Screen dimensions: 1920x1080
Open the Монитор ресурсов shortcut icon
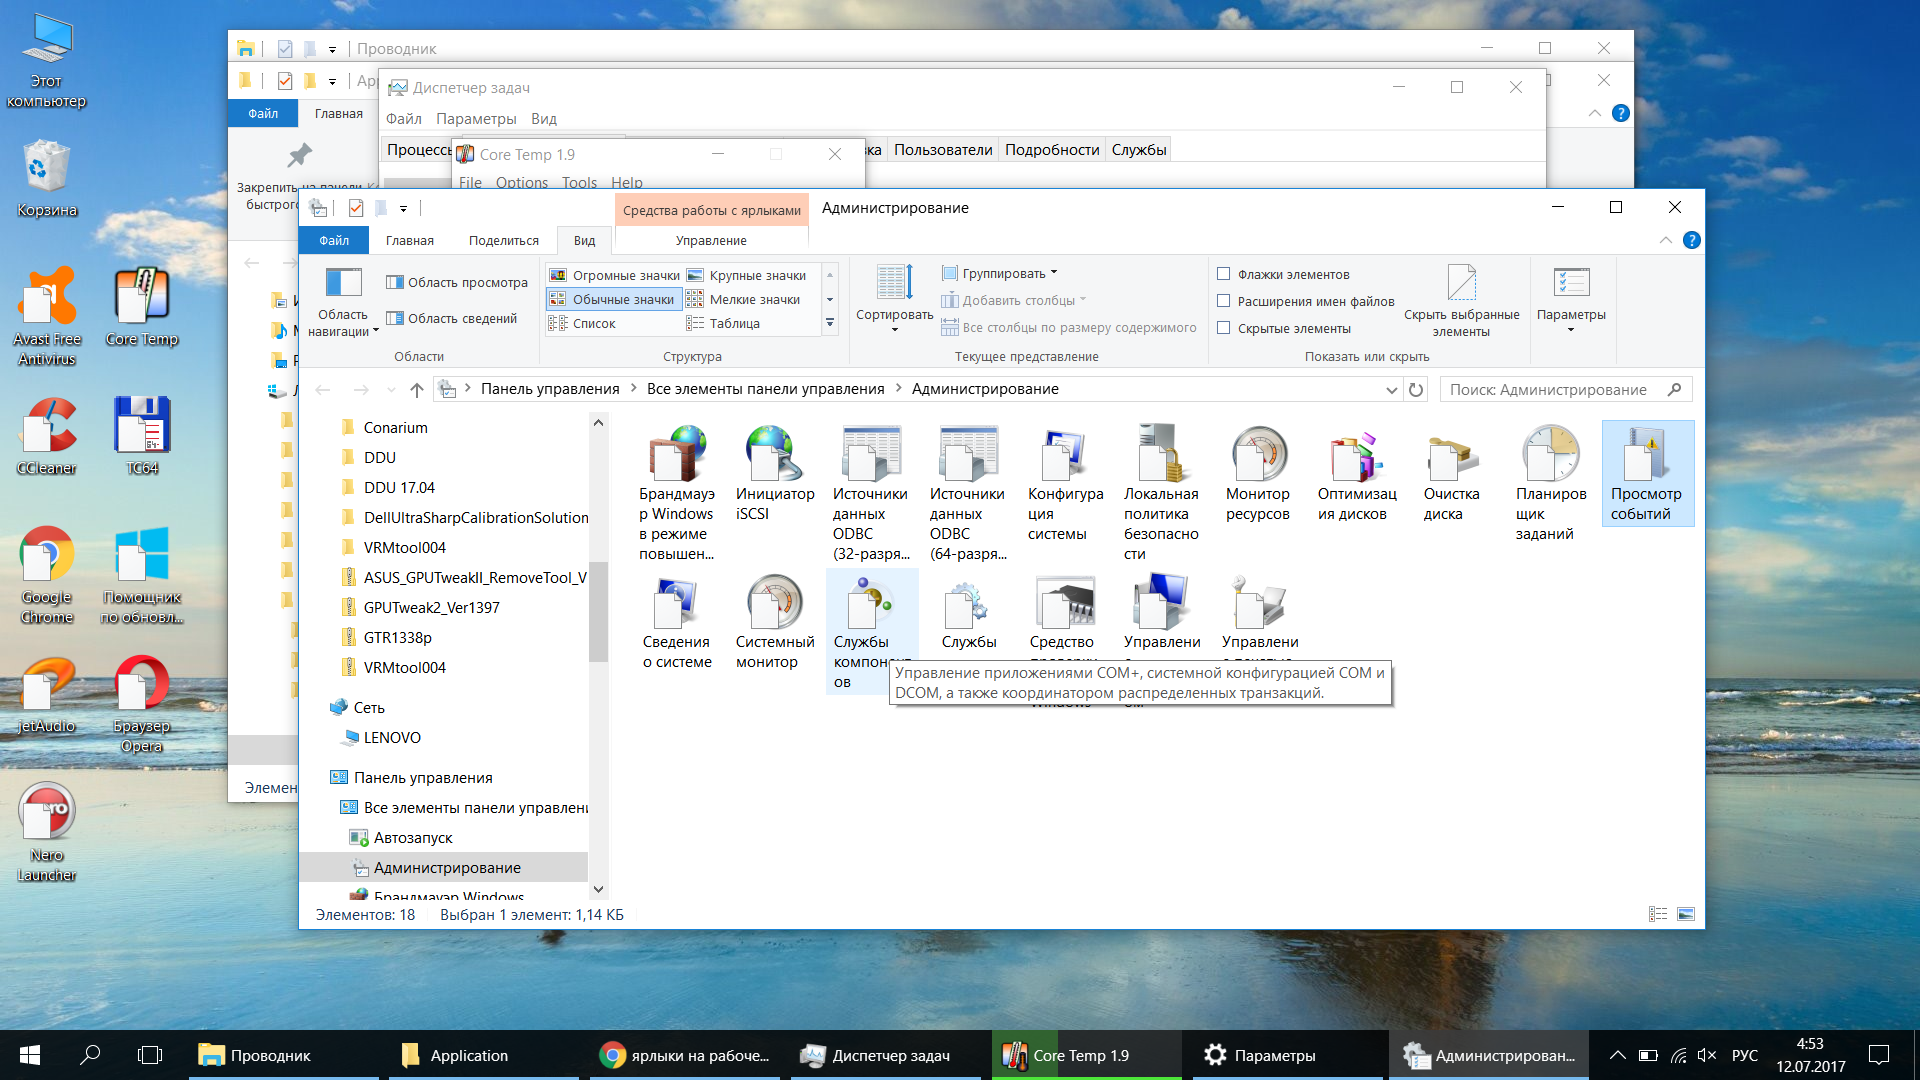coord(1259,456)
